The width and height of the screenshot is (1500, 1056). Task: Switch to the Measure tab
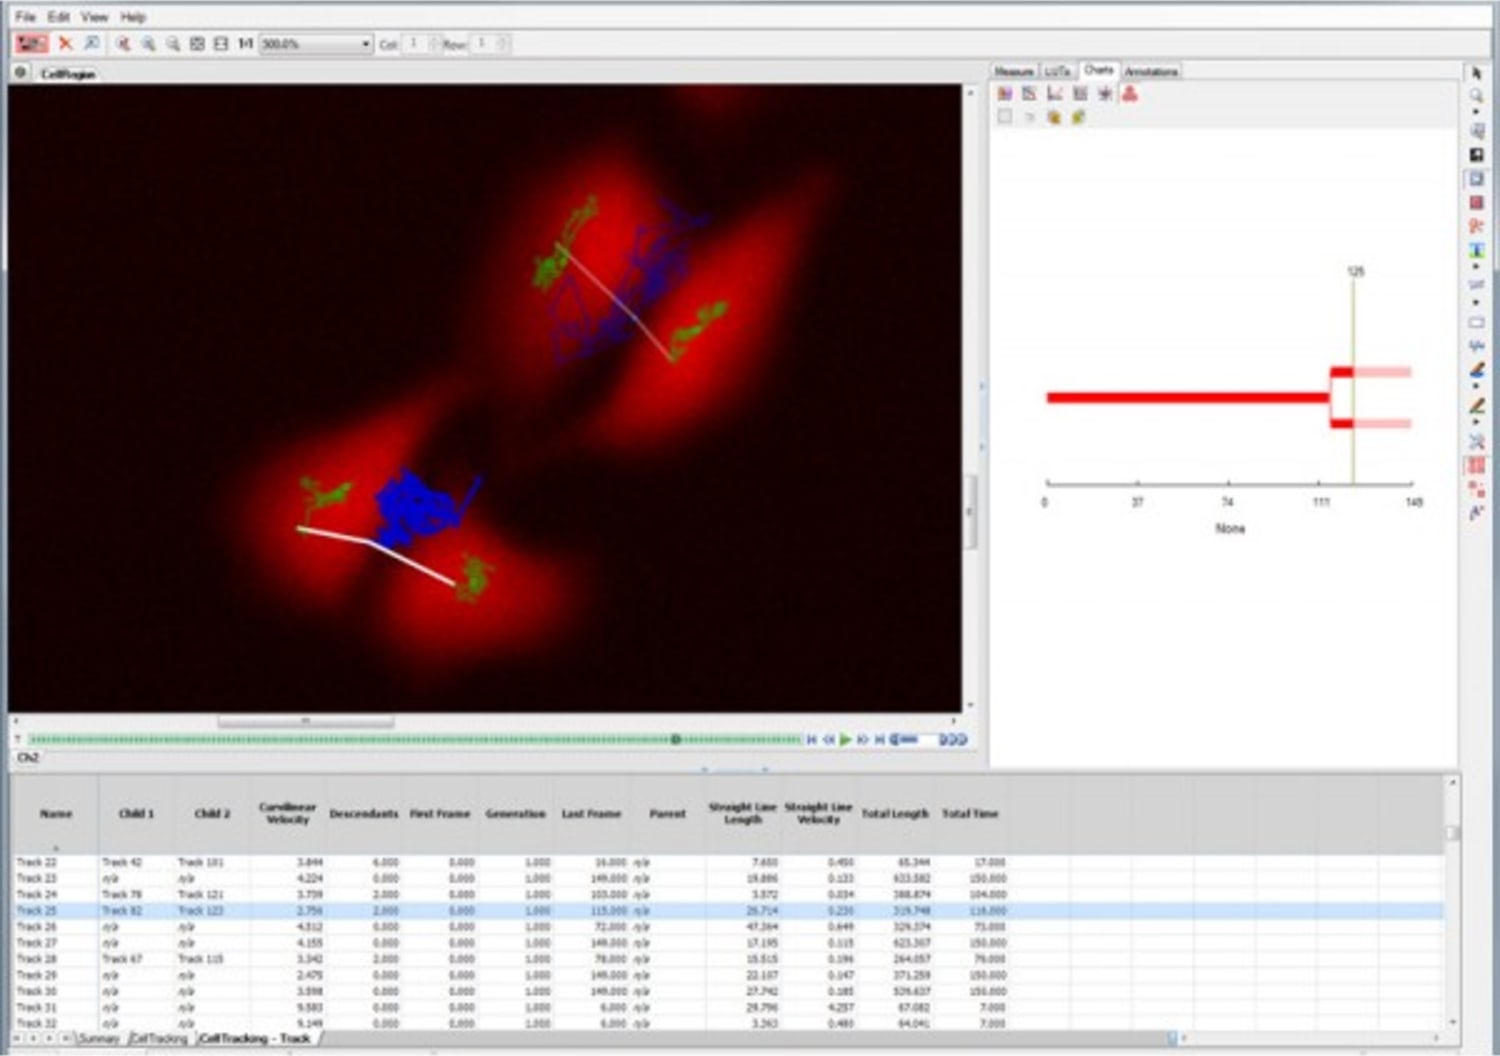[1014, 70]
